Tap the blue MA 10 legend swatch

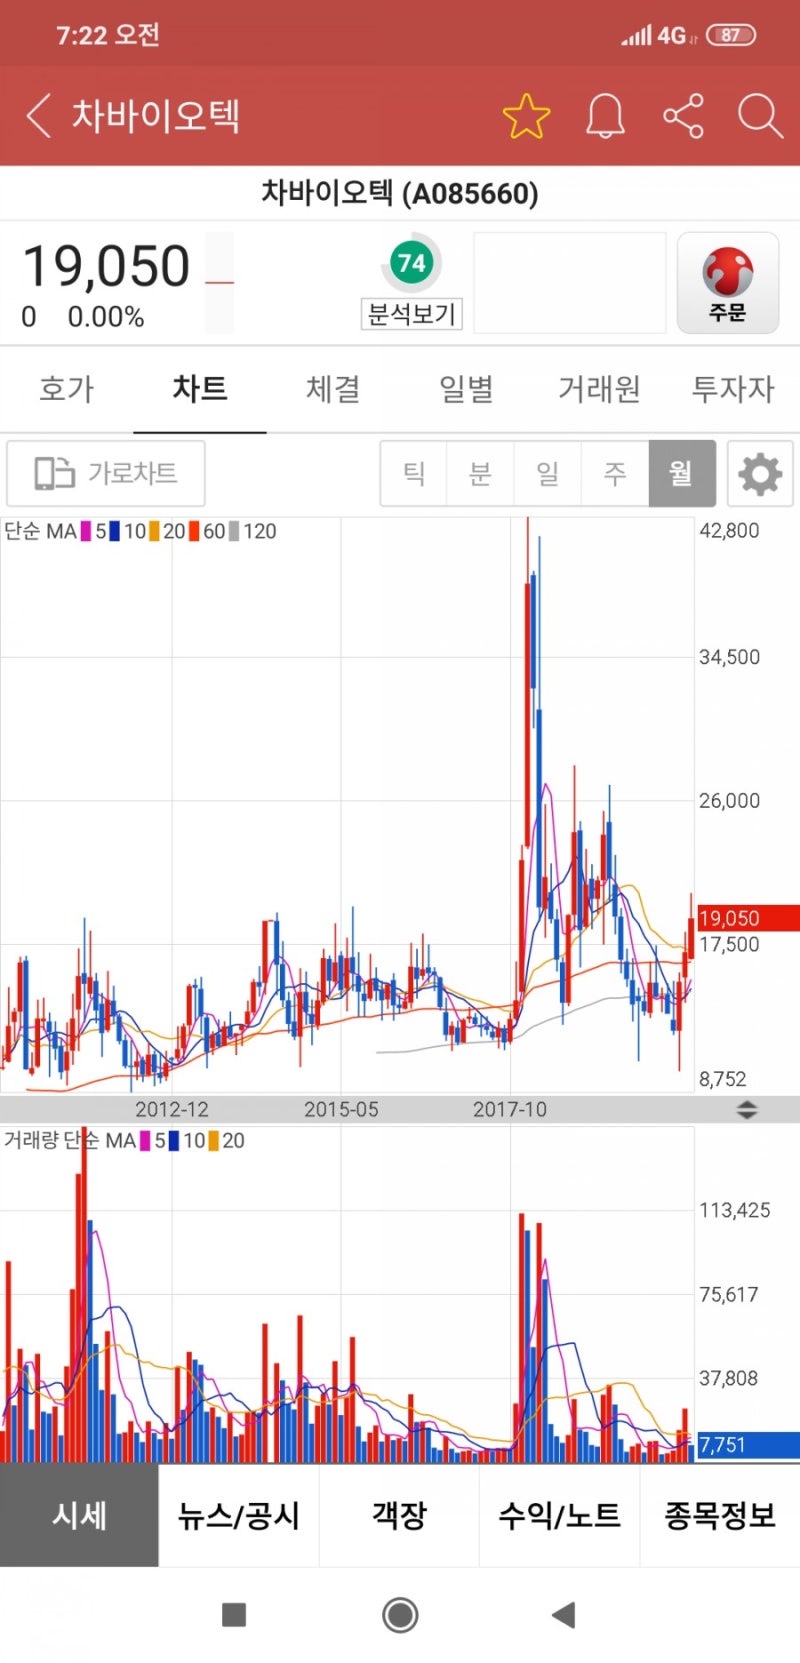coord(115,531)
